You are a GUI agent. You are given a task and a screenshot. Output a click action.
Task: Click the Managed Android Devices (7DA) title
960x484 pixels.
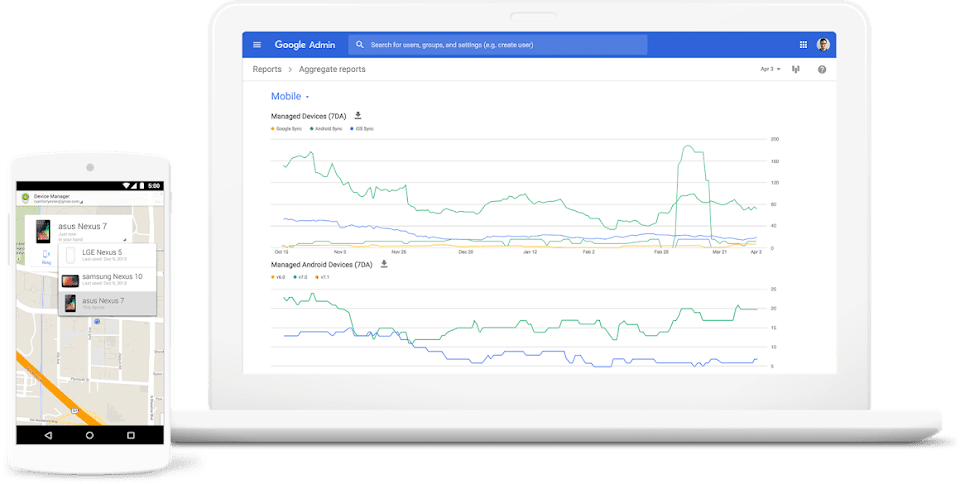(x=321, y=265)
